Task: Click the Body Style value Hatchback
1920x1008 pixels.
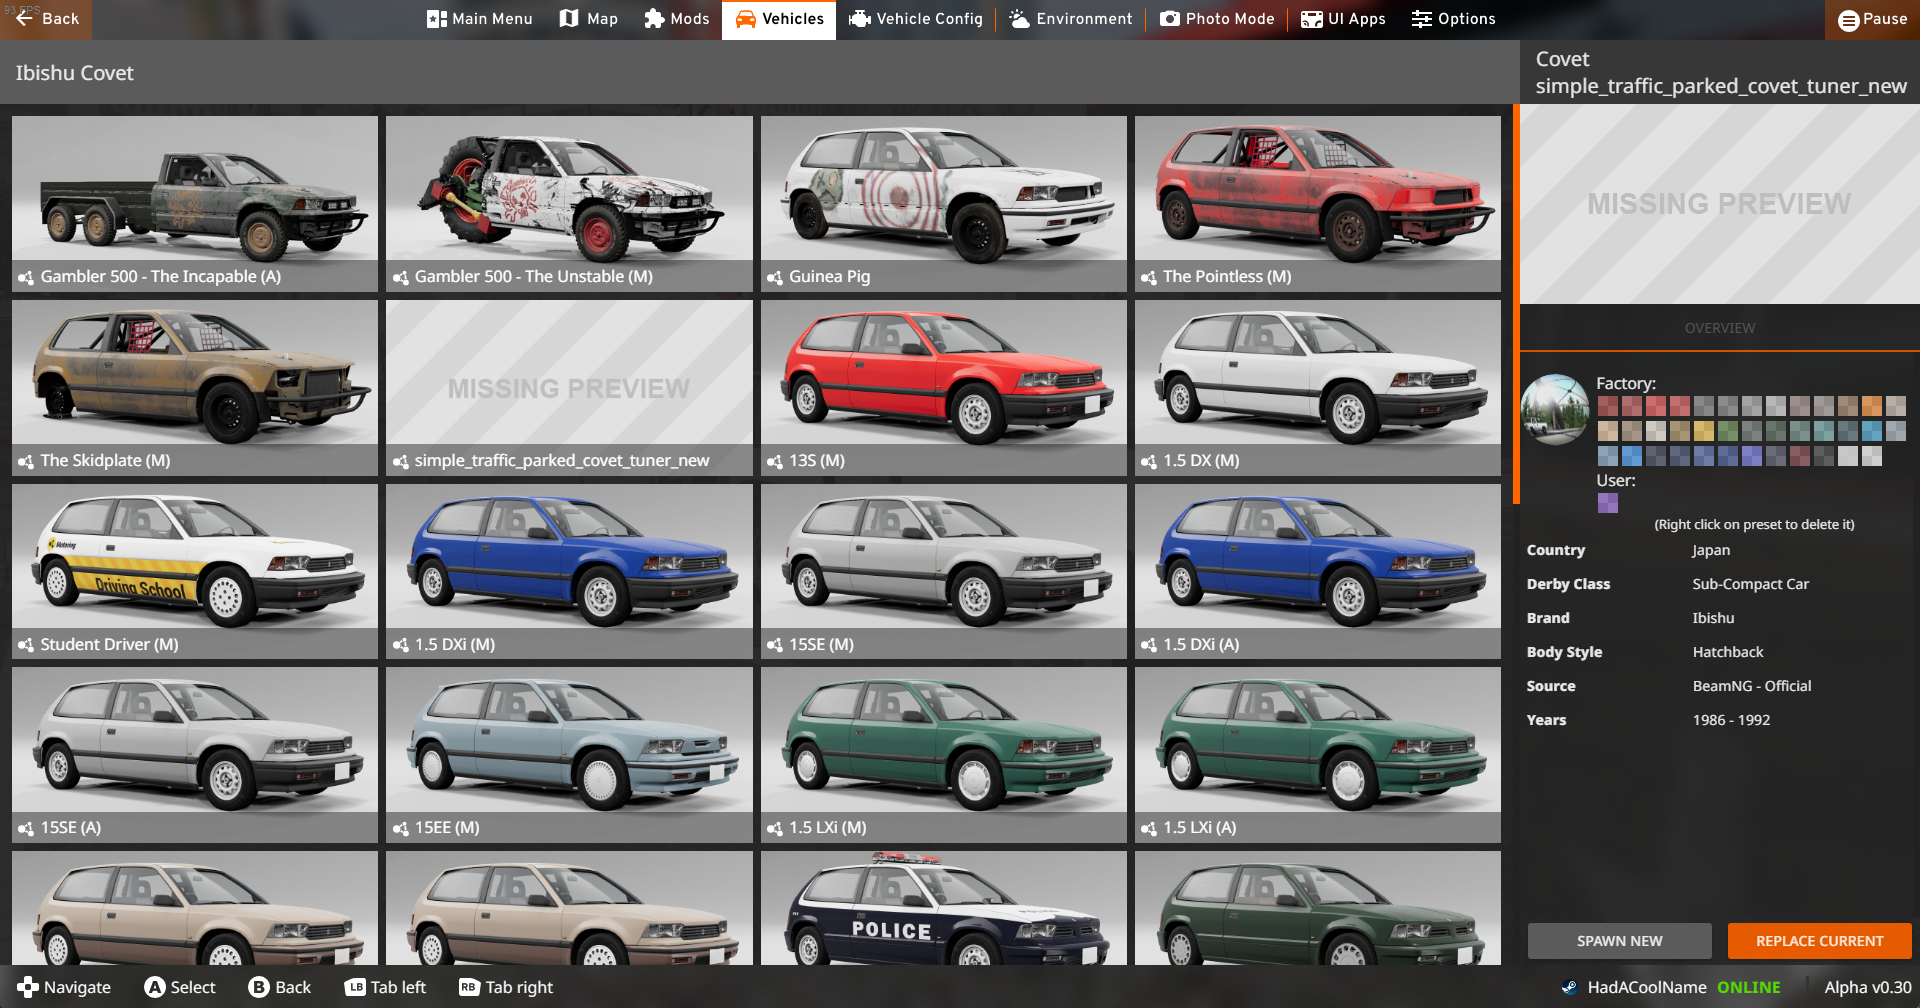Action: coord(1728,652)
